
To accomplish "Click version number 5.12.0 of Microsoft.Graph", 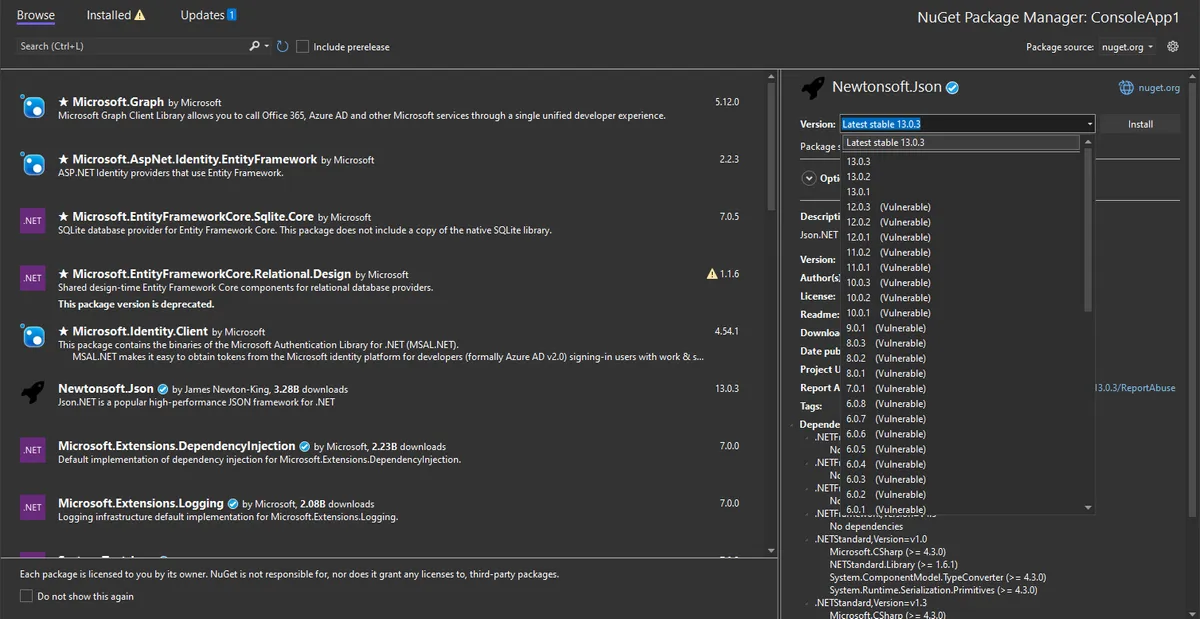I will point(727,102).
